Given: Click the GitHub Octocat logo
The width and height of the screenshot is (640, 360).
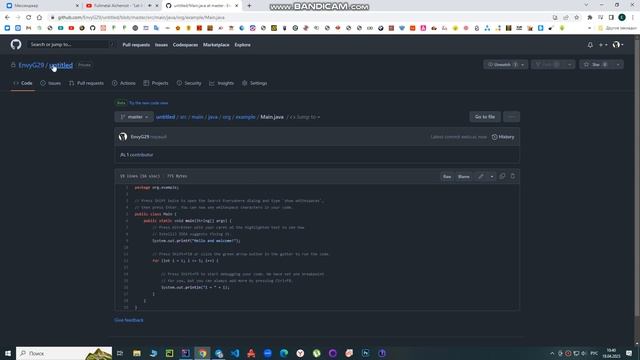Looking at the screenshot, I should pyautogui.click(x=16, y=44).
